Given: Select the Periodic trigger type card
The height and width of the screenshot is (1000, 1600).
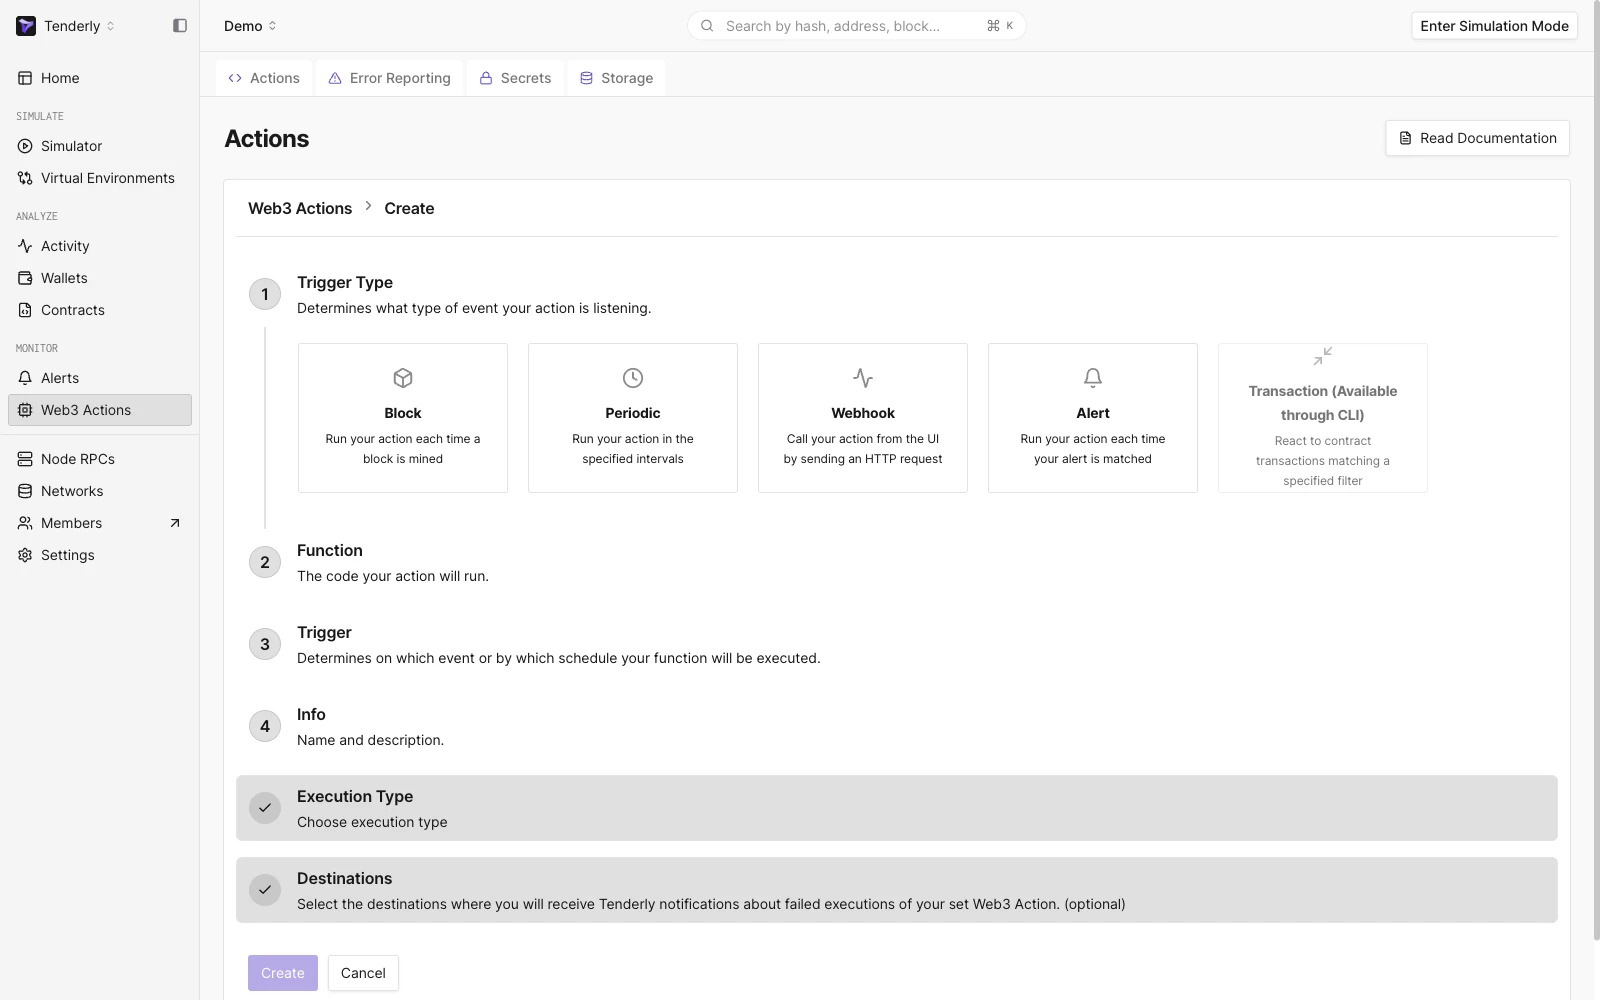Looking at the screenshot, I should (633, 418).
